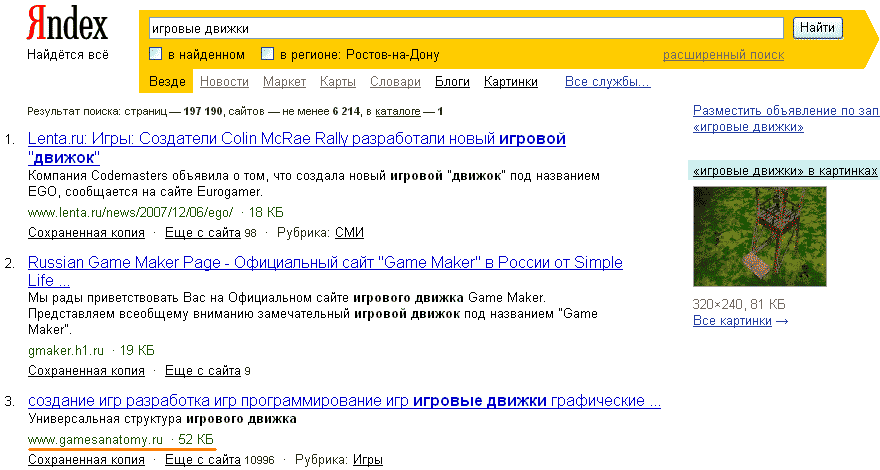This screenshot has width=880, height=470.
Task: Go to the Блоги tab
Action: coord(452,82)
